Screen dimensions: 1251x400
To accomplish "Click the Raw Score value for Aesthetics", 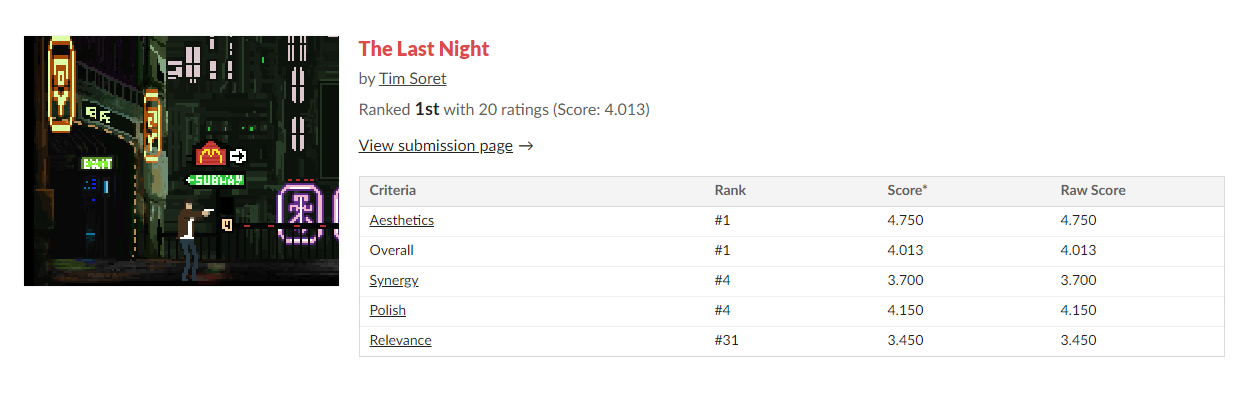I will pos(1078,220).
